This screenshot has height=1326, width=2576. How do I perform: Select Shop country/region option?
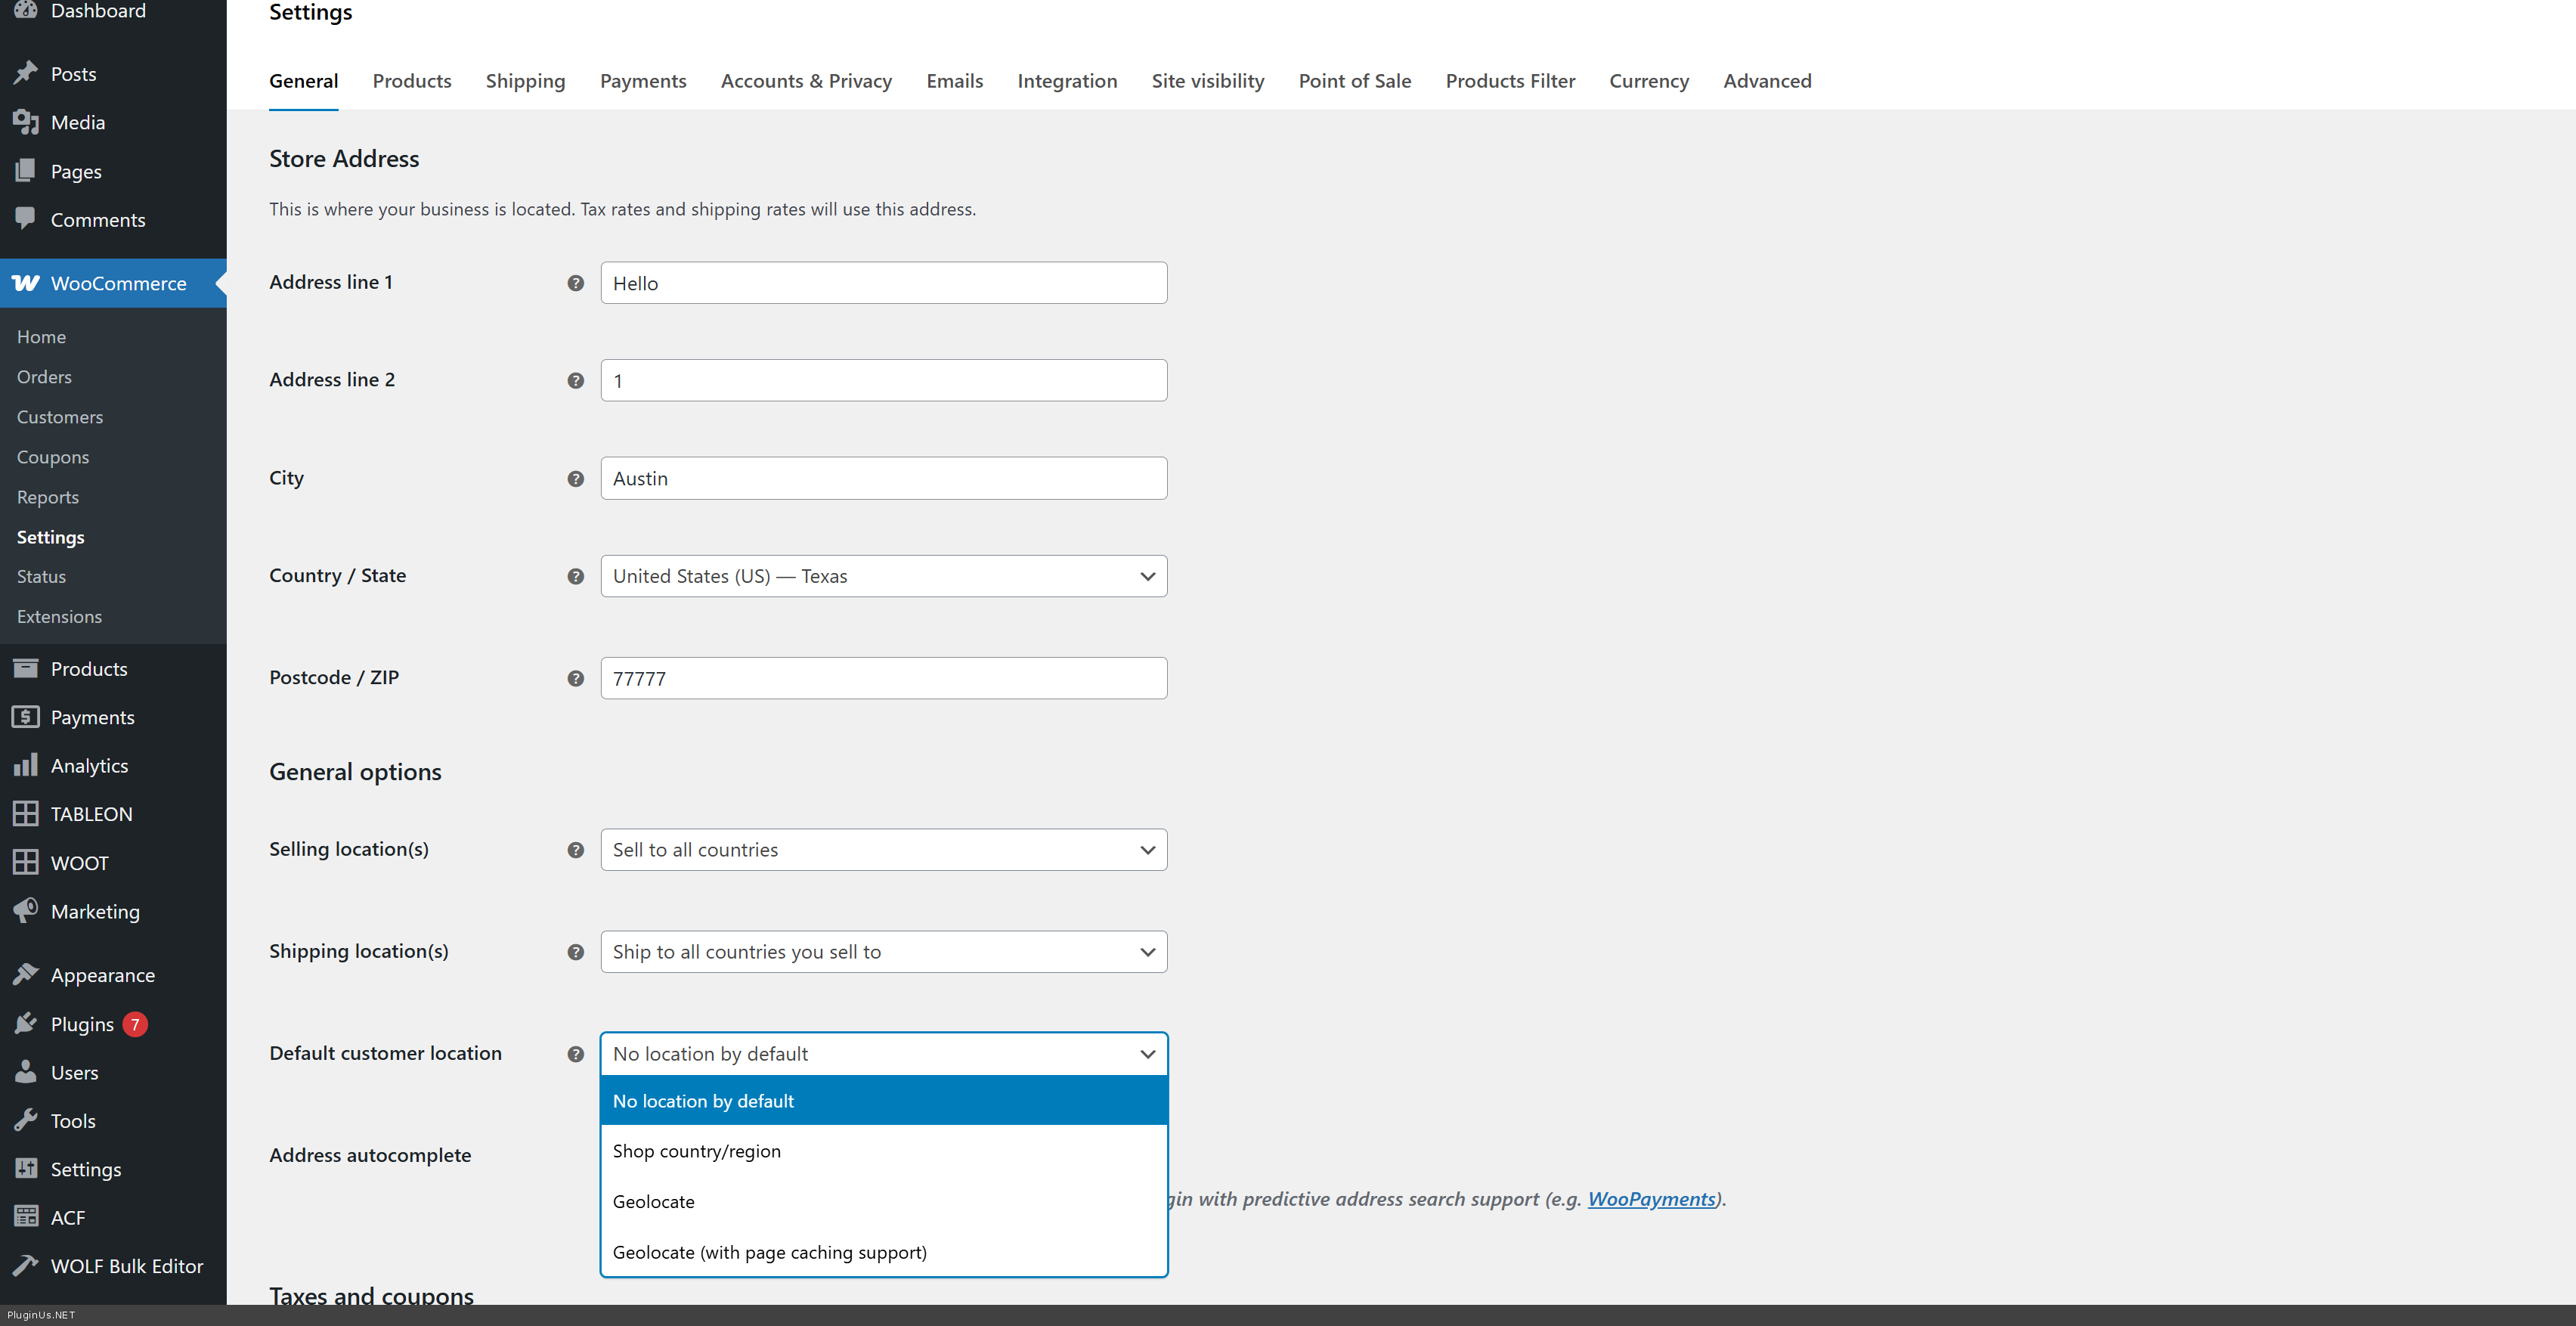point(697,1151)
